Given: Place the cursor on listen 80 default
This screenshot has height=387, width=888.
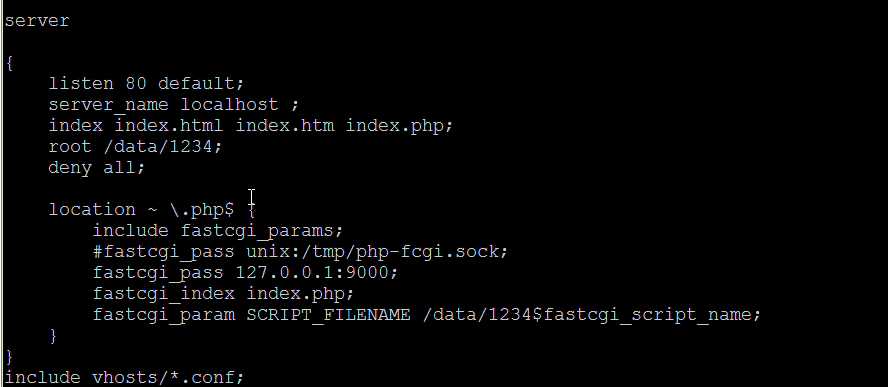Looking at the screenshot, I should point(146,84).
